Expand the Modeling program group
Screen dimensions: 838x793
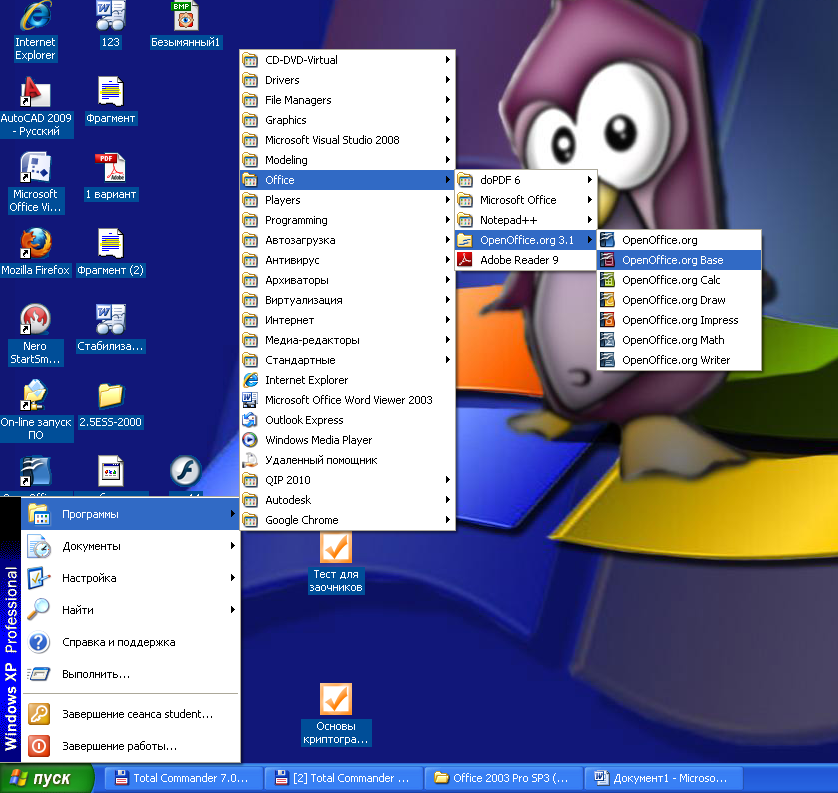tap(347, 160)
